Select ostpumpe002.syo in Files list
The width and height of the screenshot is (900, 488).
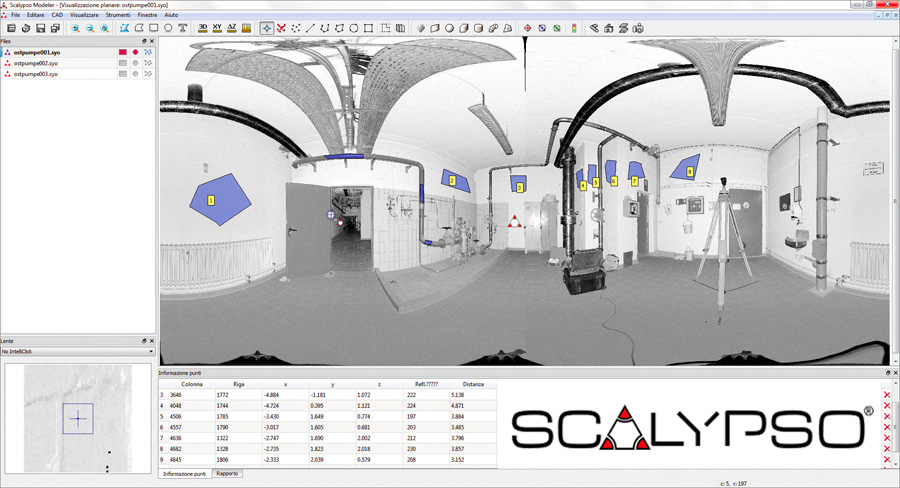coord(36,63)
